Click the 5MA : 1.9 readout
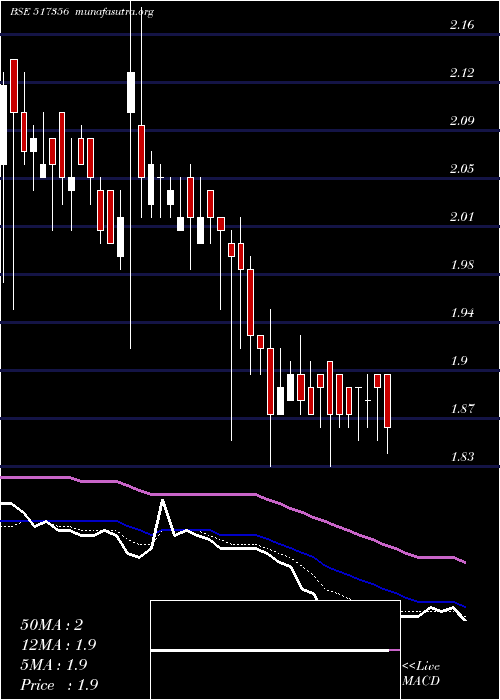Image resolution: width=500 pixels, height=700 pixels. pos(55,665)
